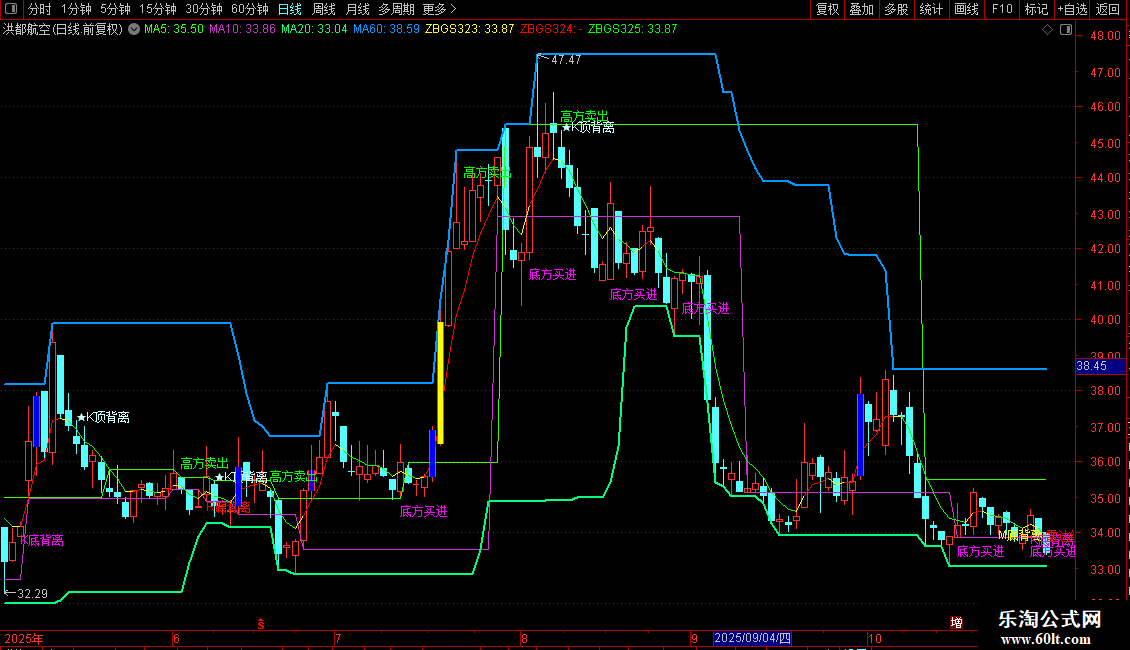This screenshot has width=1130, height=650.
Task: Click the MA10: 33.86 indicator label
Action: [x=242, y=30]
